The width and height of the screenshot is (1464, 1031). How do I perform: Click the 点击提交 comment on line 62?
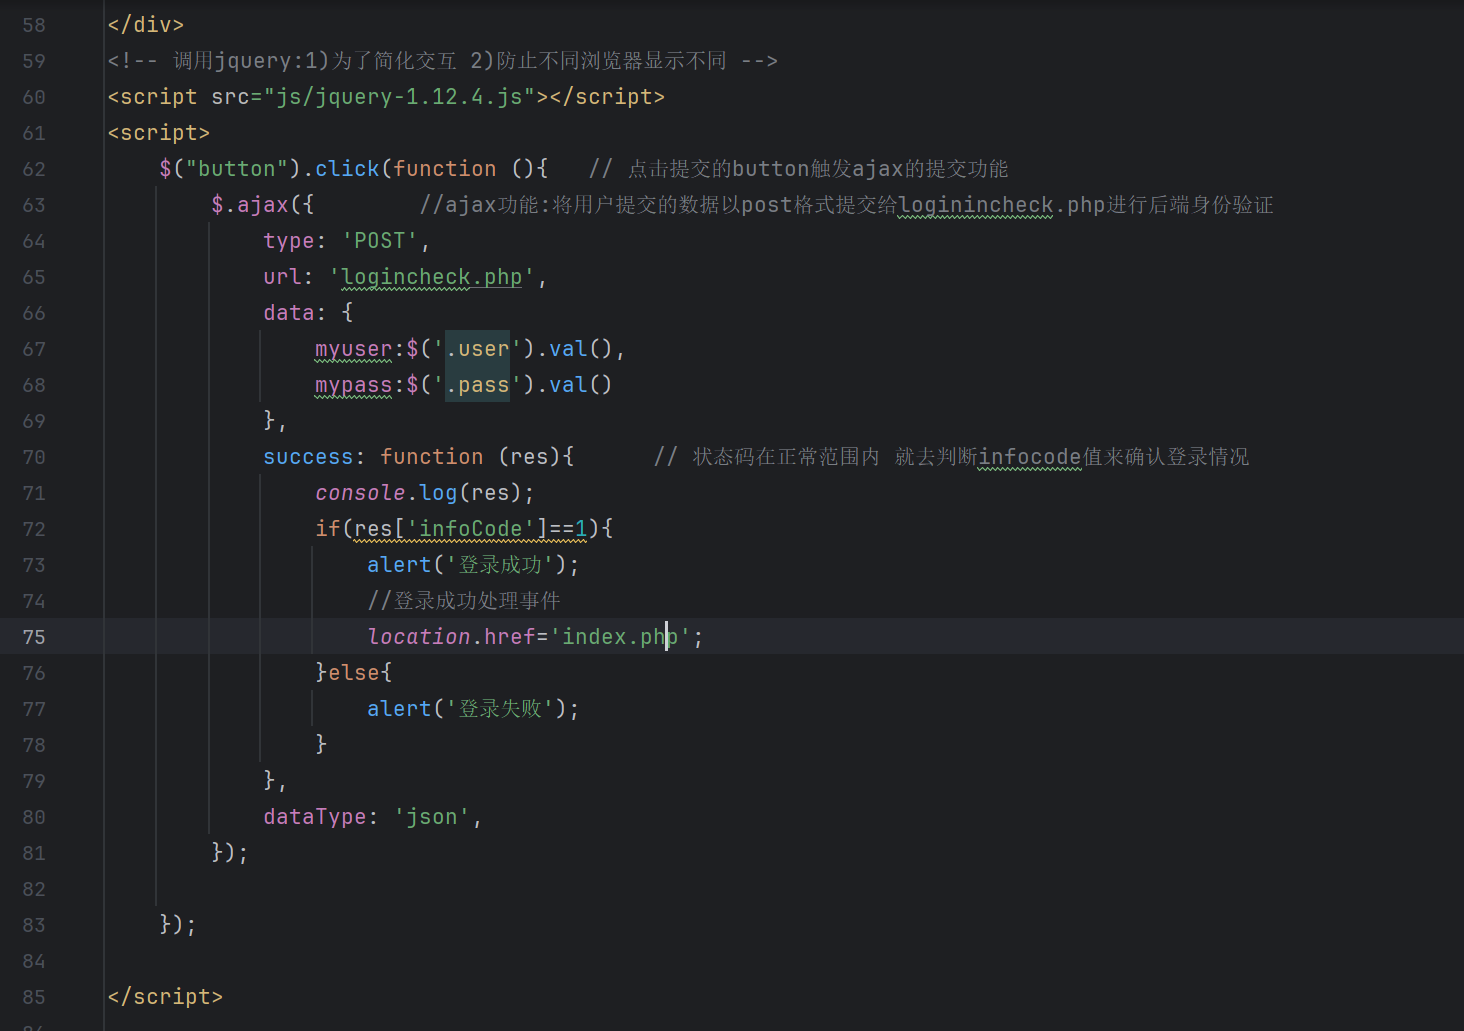click(798, 169)
